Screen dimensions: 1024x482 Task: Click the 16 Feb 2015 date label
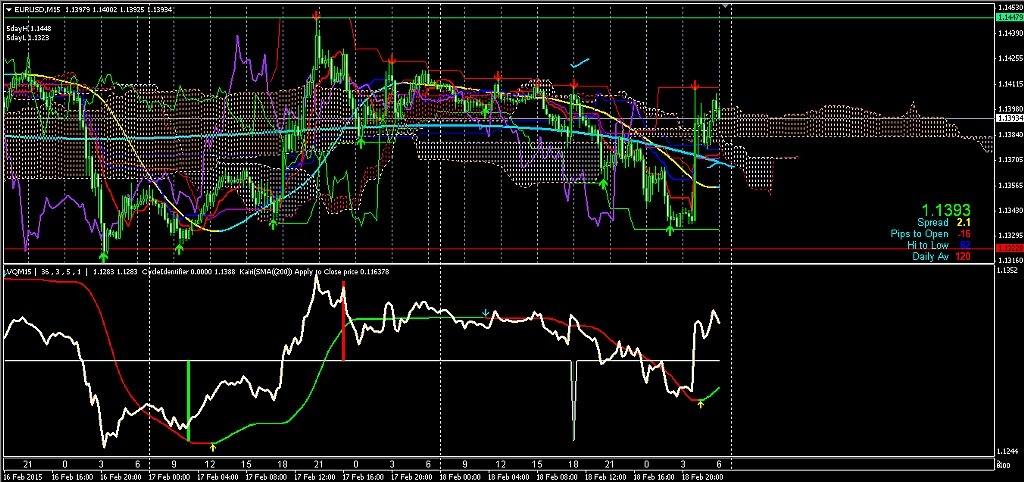24,477
